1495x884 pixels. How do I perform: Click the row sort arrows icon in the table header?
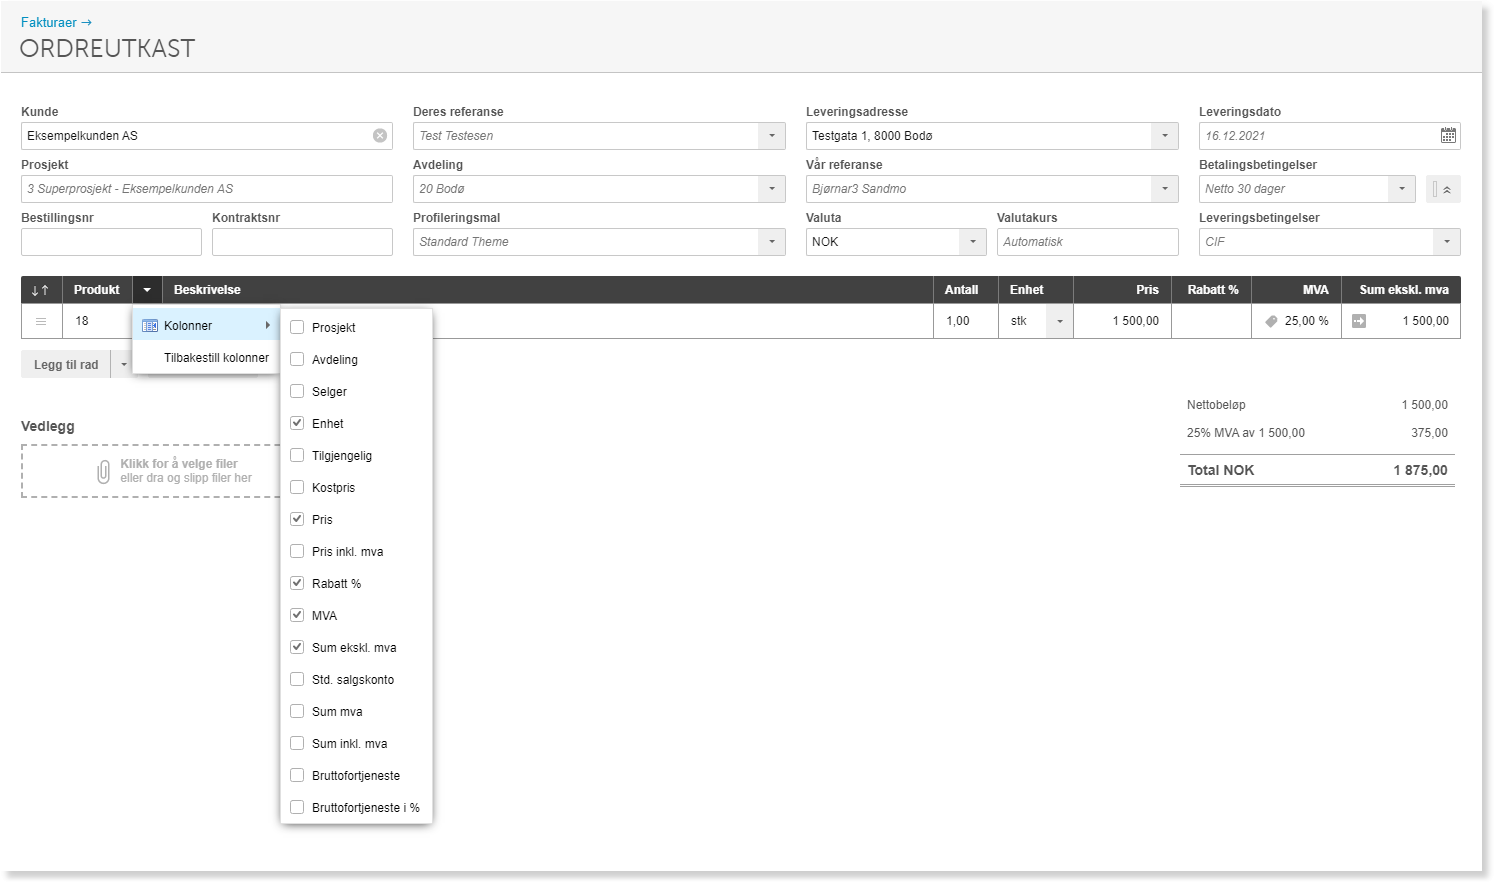[x=41, y=290]
